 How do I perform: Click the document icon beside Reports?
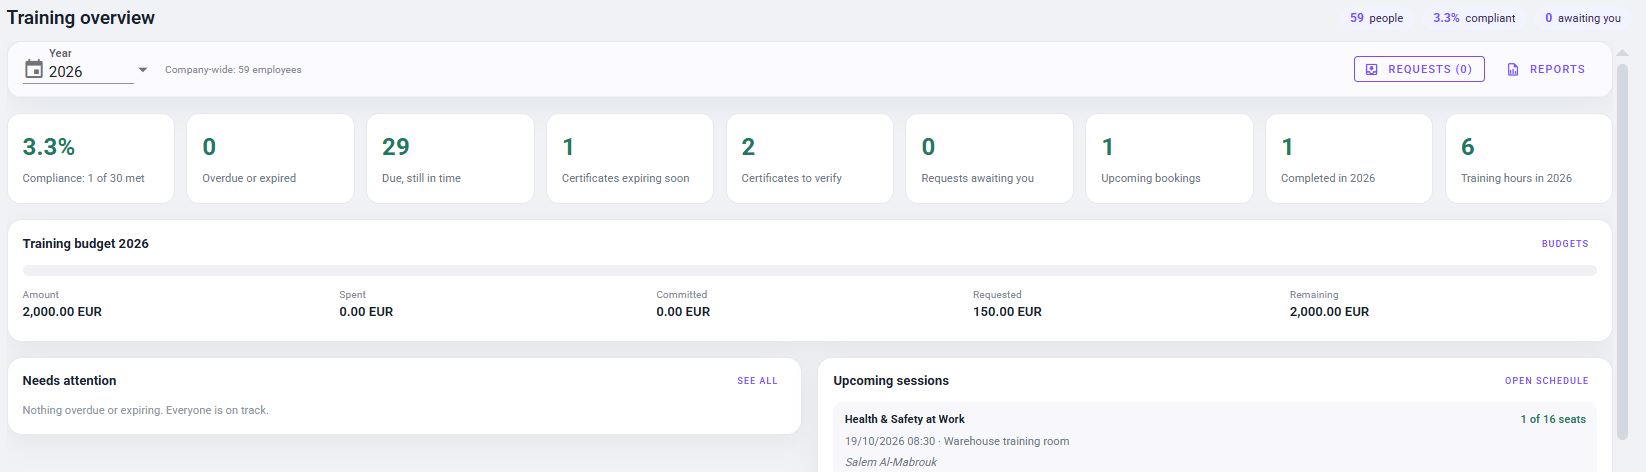pos(1513,69)
